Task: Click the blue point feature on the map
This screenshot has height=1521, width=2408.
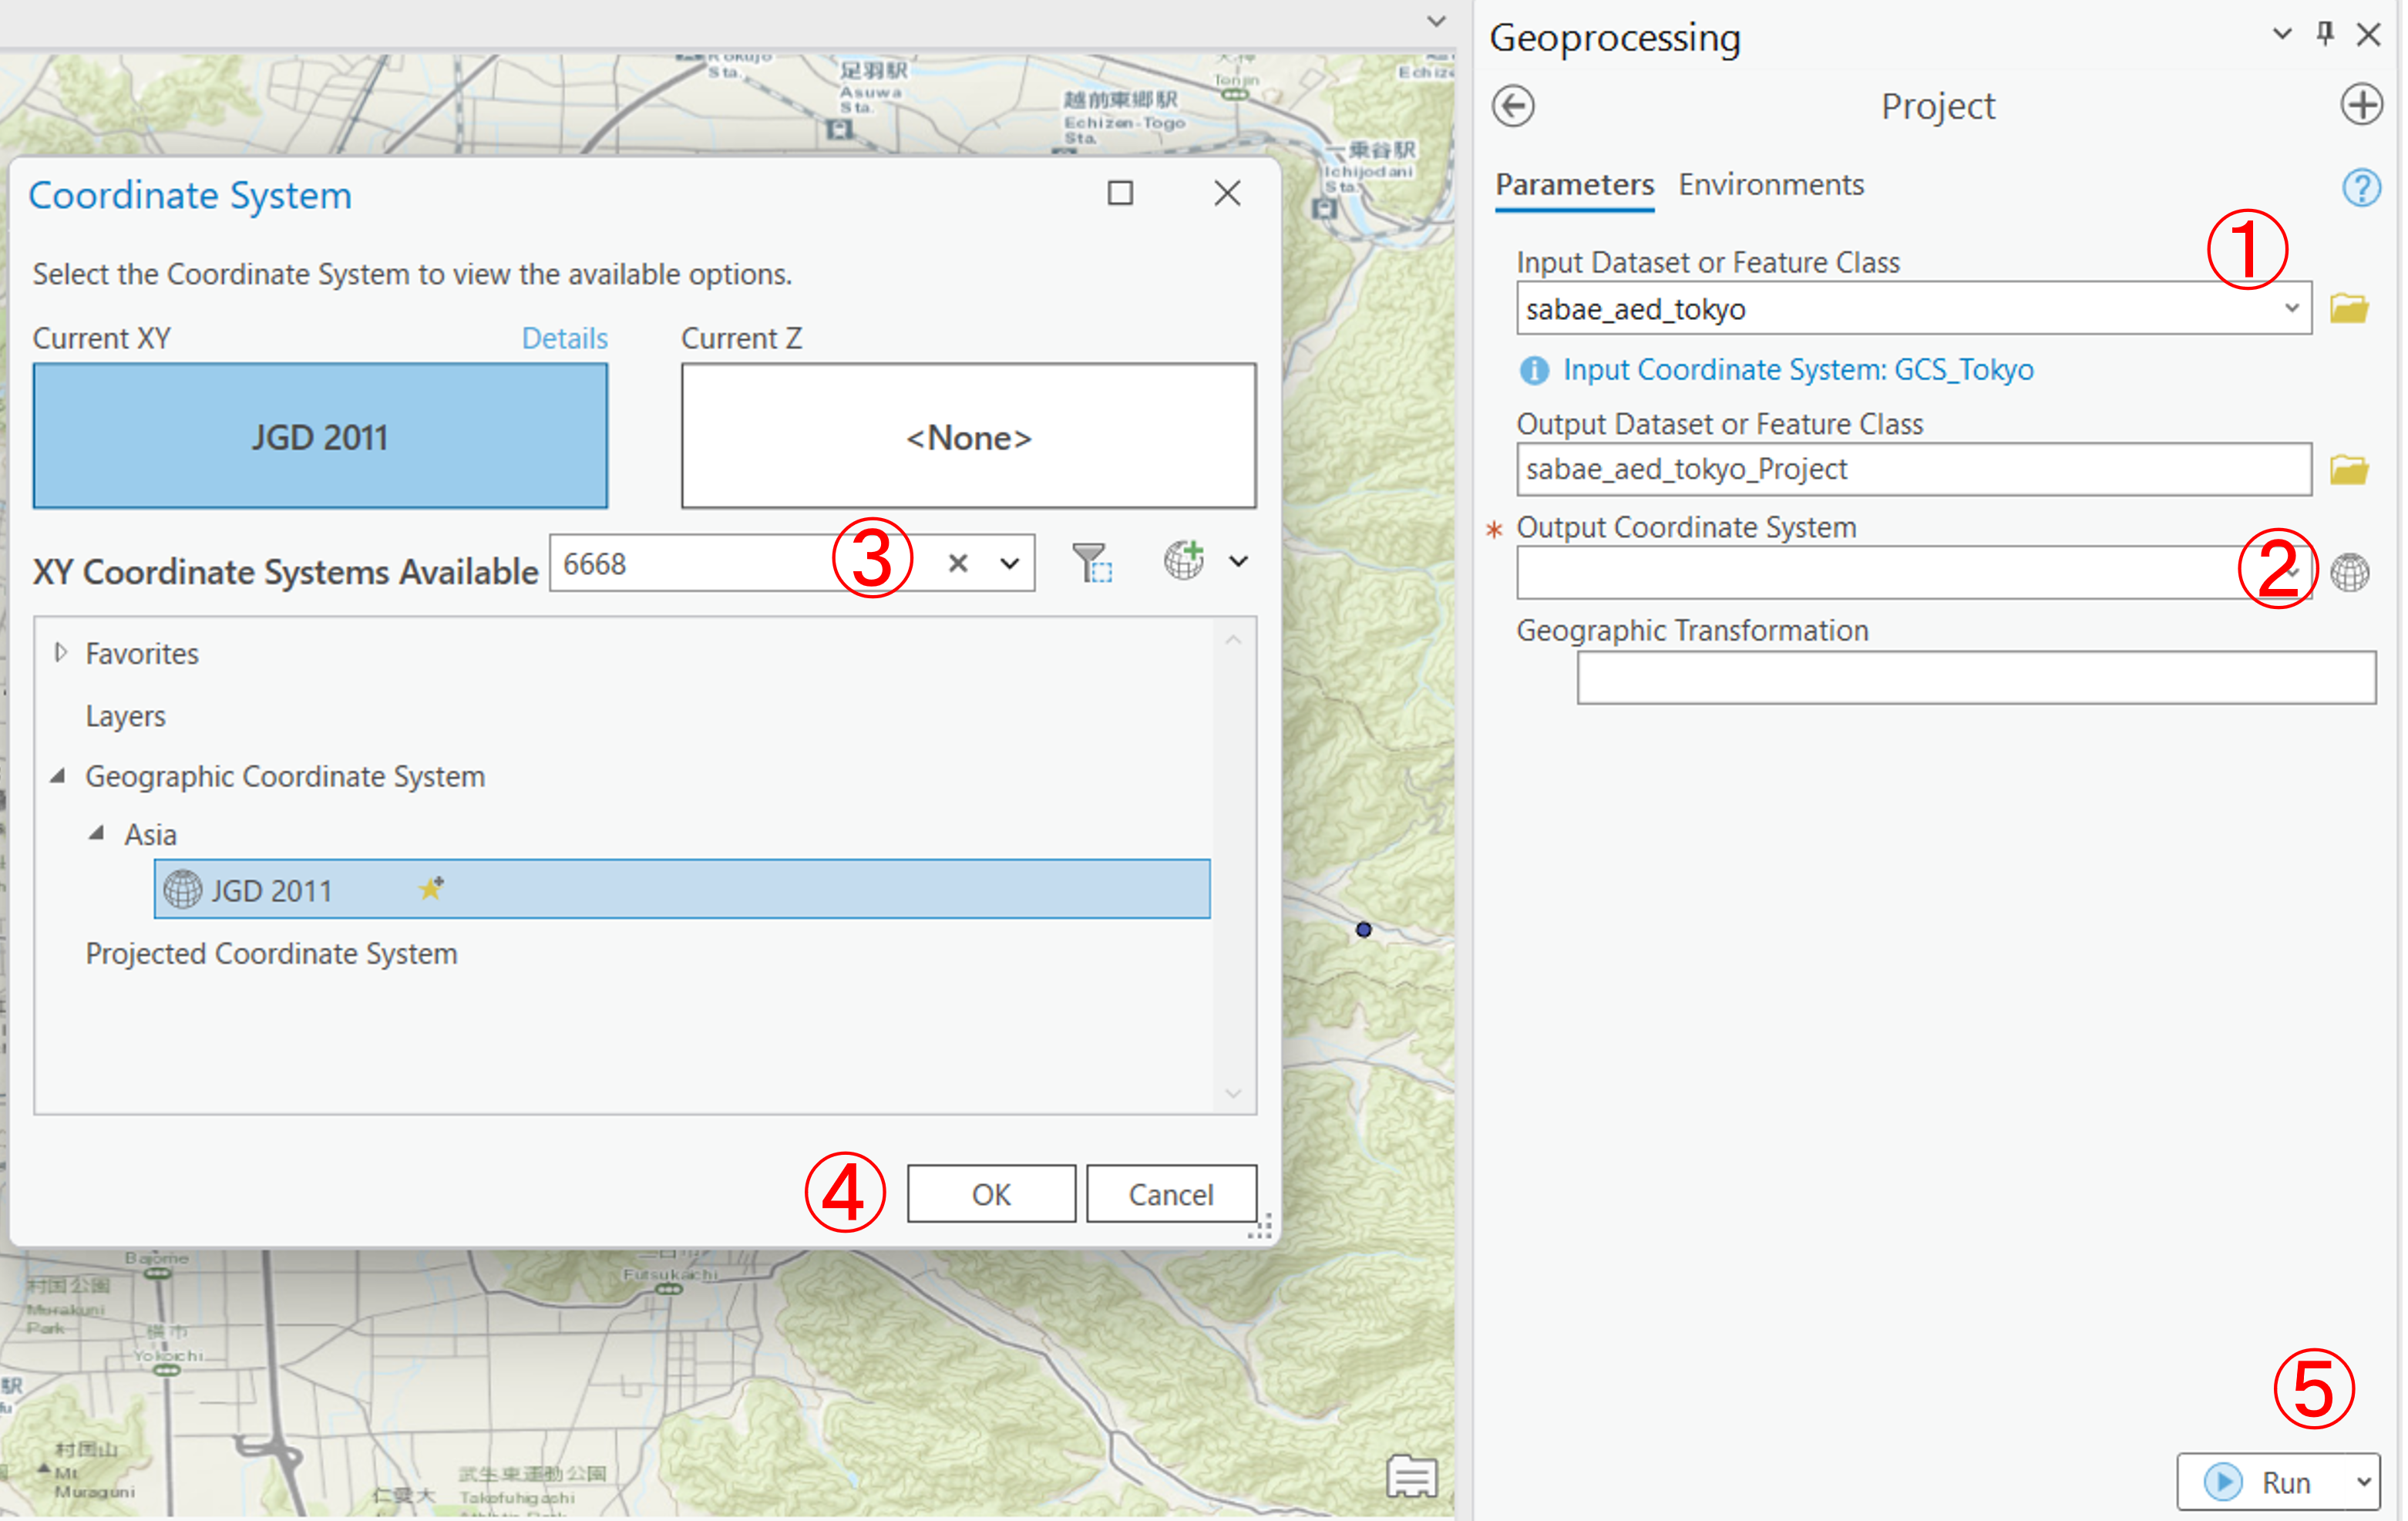Action: point(1363,929)
